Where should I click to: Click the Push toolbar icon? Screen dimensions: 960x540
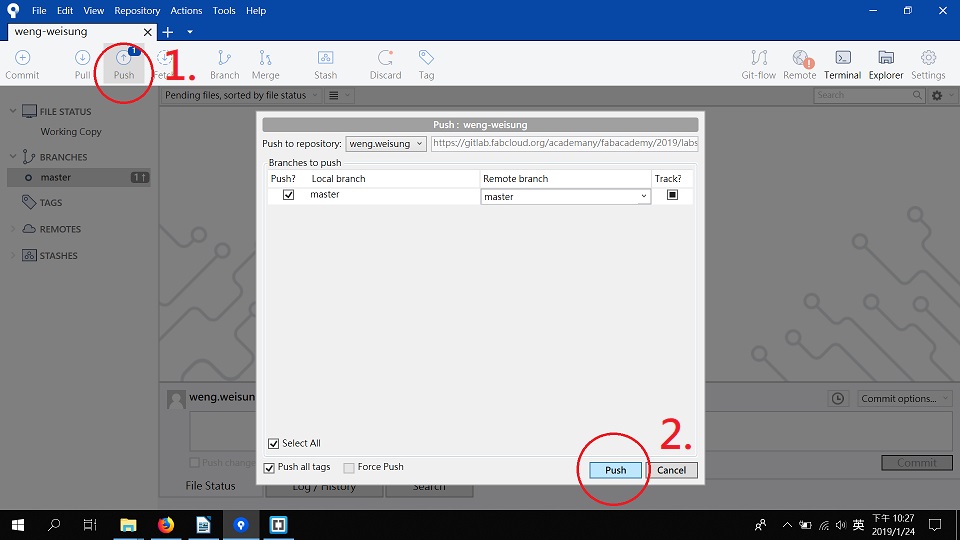[x=124, y=64]
